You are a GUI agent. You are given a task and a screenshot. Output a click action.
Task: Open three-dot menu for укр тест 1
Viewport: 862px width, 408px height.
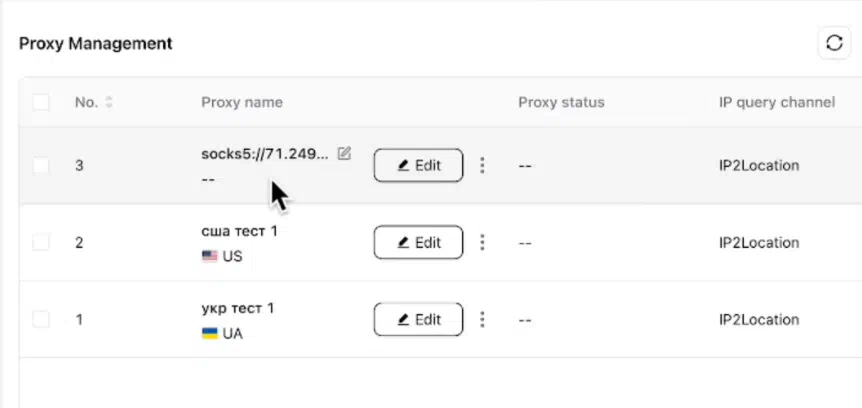tap(482, 319)
